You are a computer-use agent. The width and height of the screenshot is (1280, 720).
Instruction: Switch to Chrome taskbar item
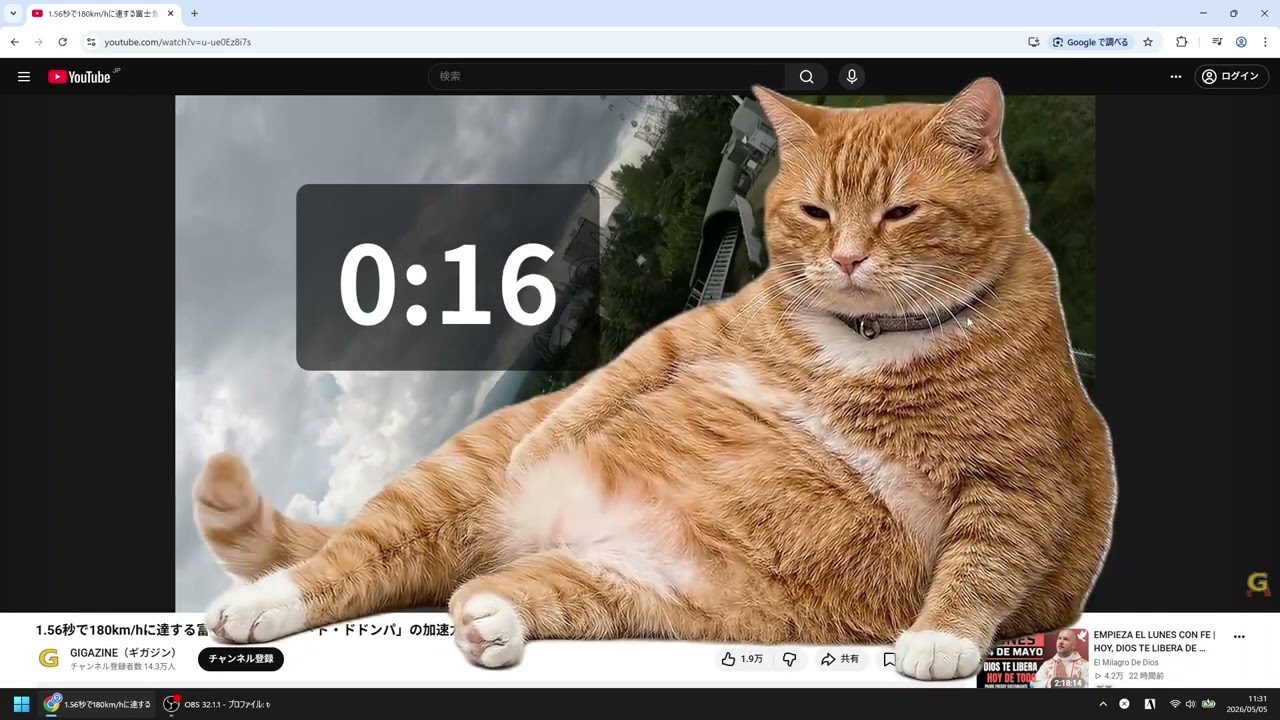click(x=98, y=704)
